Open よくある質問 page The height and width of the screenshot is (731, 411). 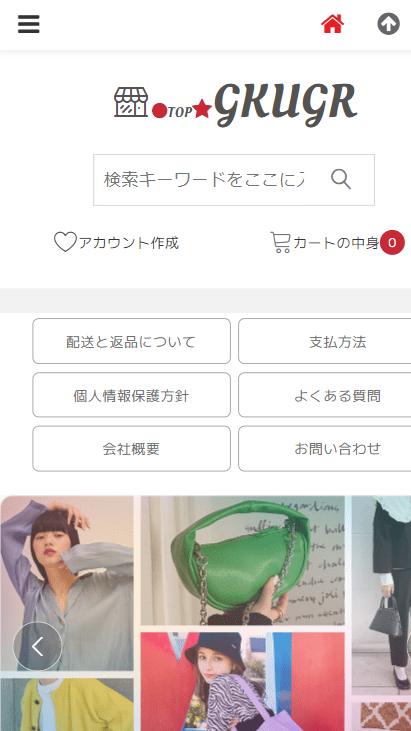[x=325, y=395]
